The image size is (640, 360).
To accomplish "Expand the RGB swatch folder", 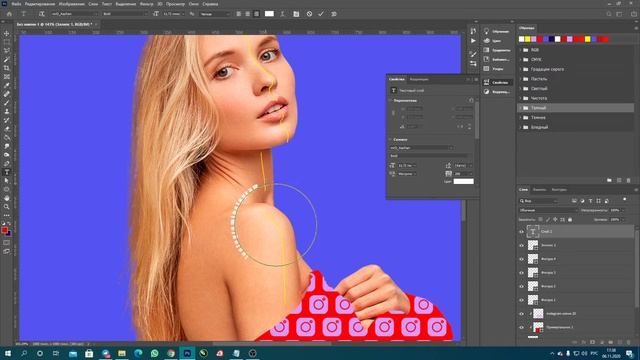I will click(x=520, y=50).
